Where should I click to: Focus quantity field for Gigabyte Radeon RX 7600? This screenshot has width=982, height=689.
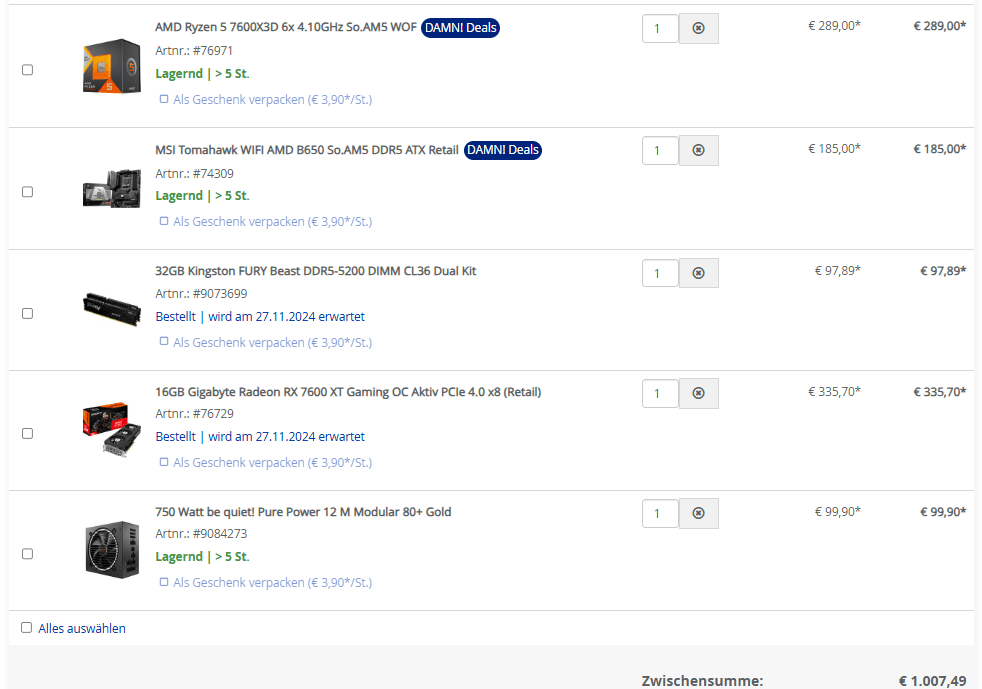click(660, 393)
